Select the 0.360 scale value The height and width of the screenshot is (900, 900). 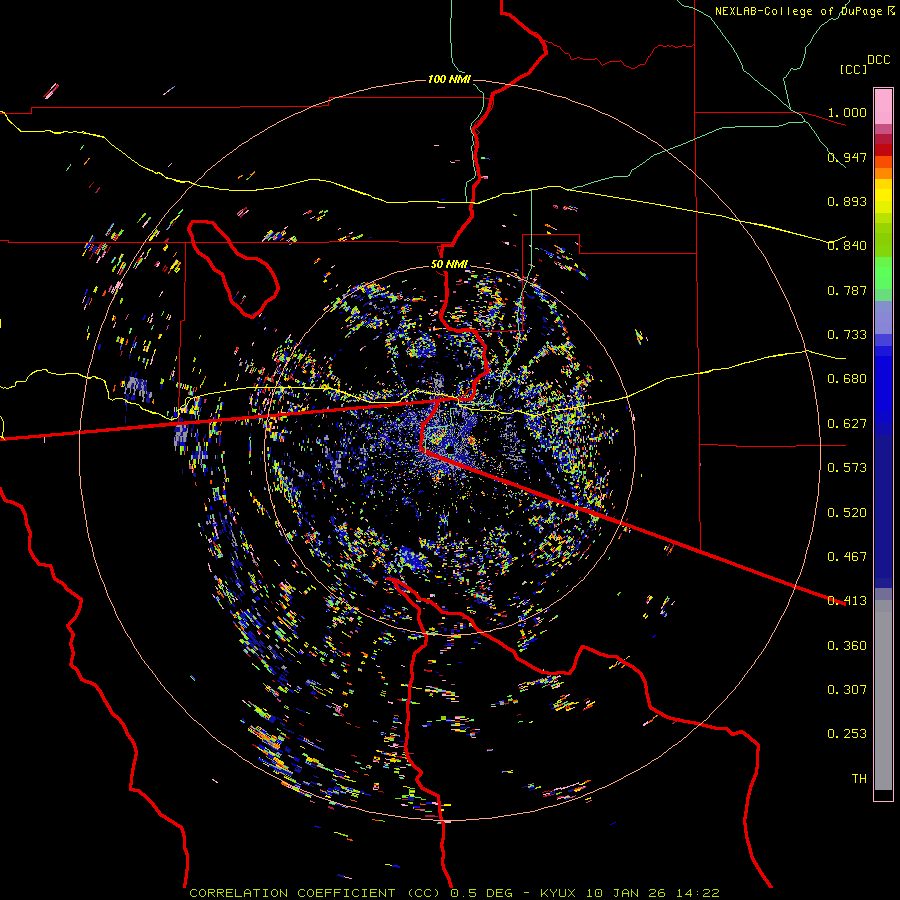847,646
